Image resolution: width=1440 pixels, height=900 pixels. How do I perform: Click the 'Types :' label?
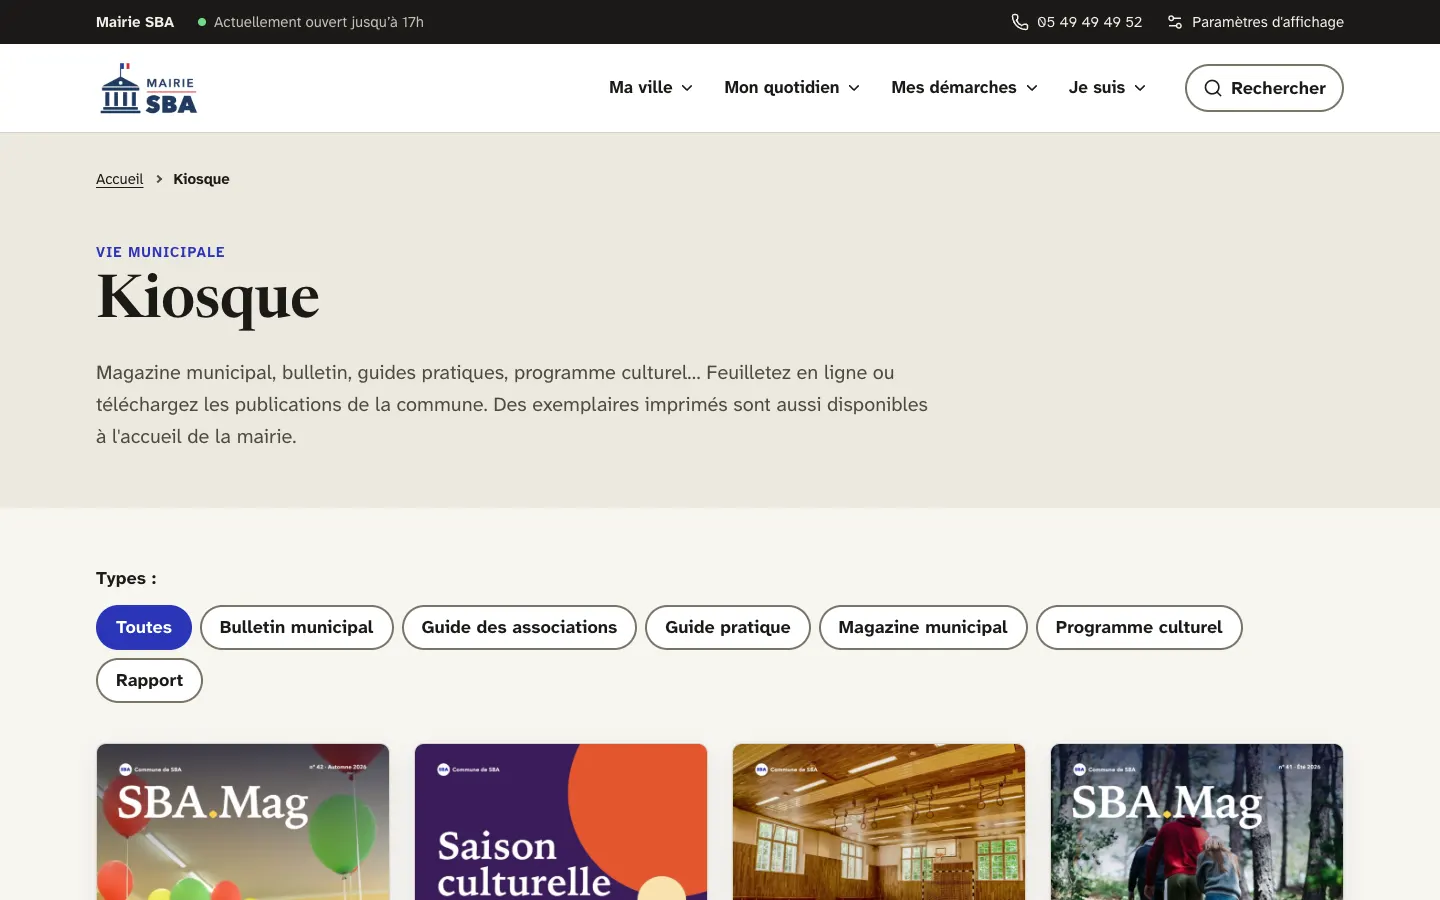pyautogui.click(x=126, y=578)
